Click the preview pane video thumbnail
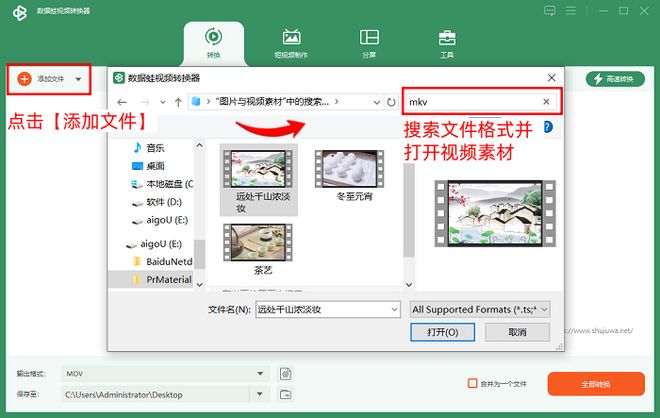The image size is (660, 418). click(495, 213)
